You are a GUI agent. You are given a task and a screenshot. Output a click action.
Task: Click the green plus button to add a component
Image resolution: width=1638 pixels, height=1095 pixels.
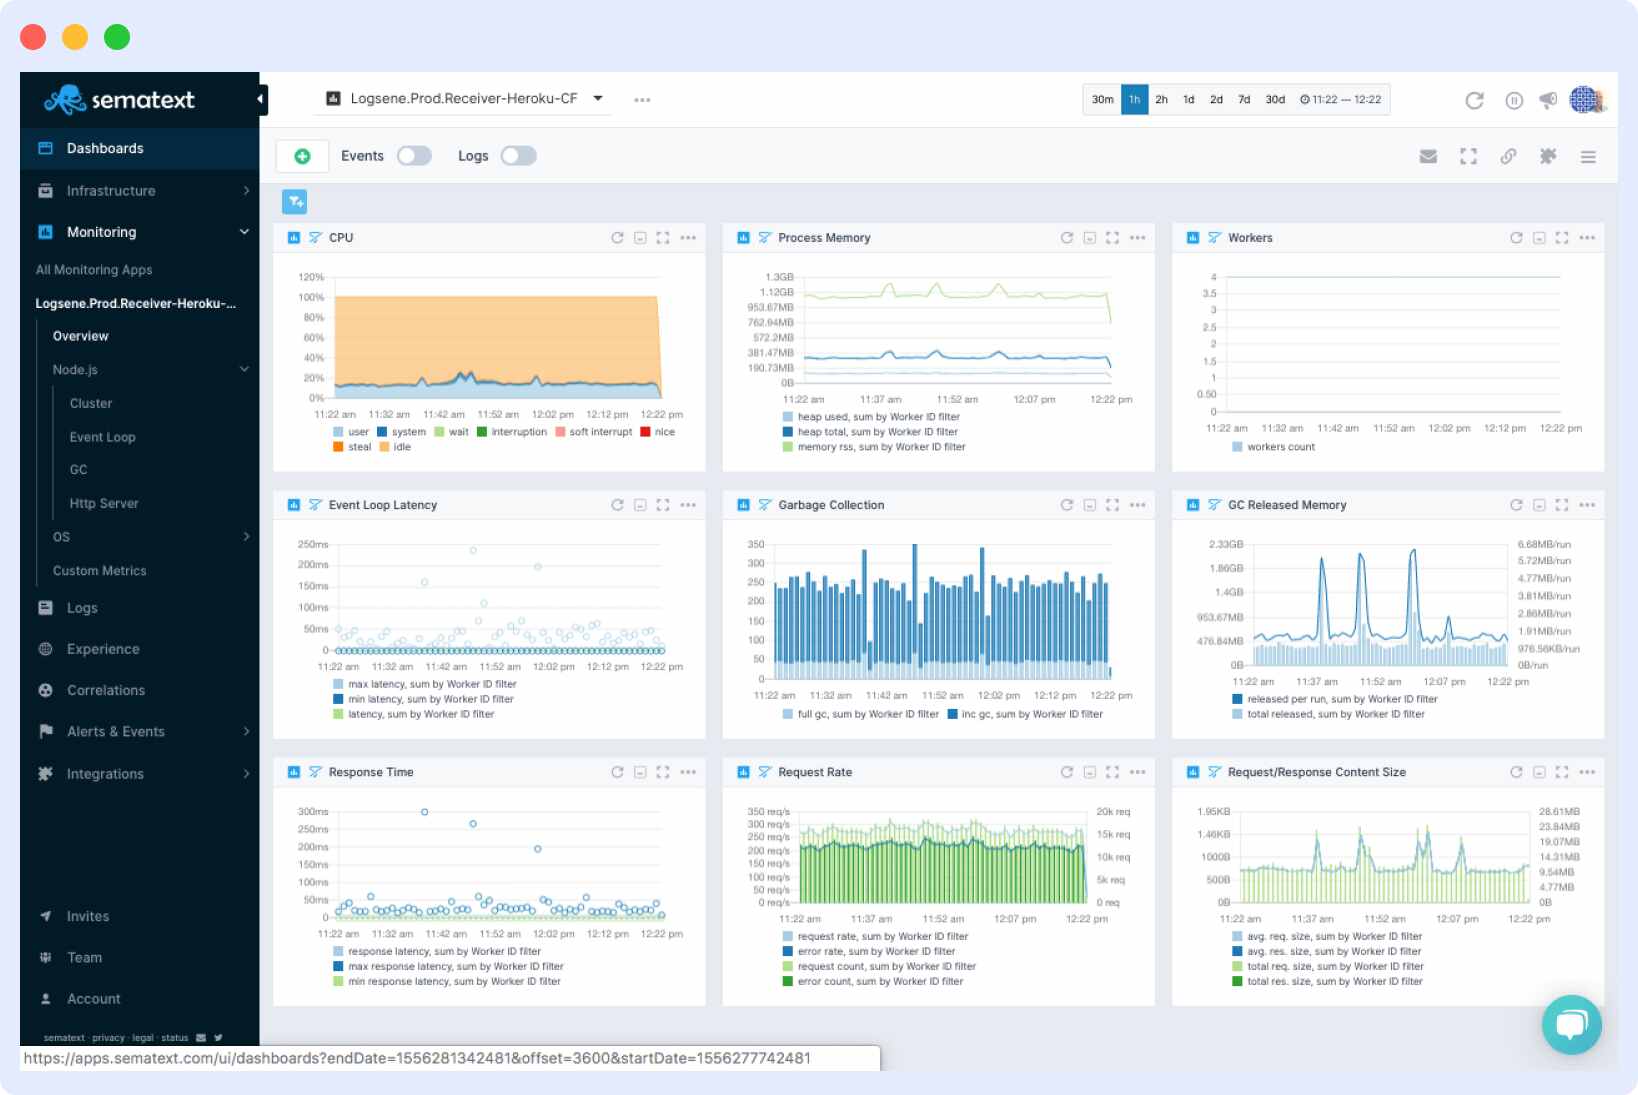(x=301, y=156)
